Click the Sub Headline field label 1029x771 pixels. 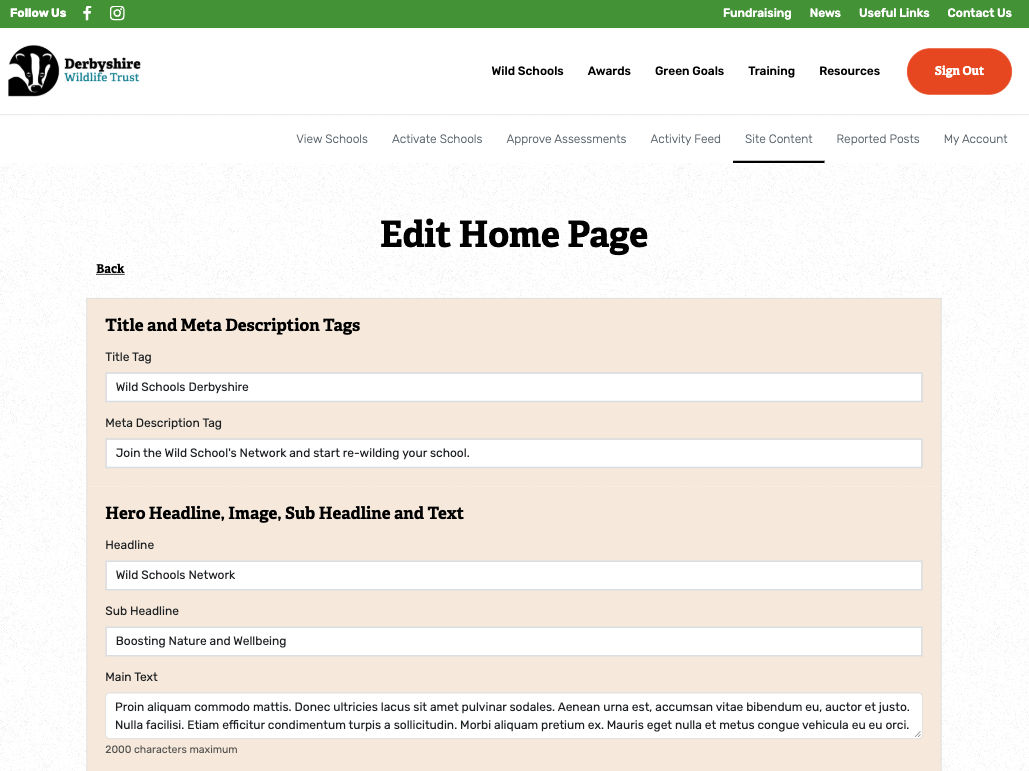click(x=142, y=611)
